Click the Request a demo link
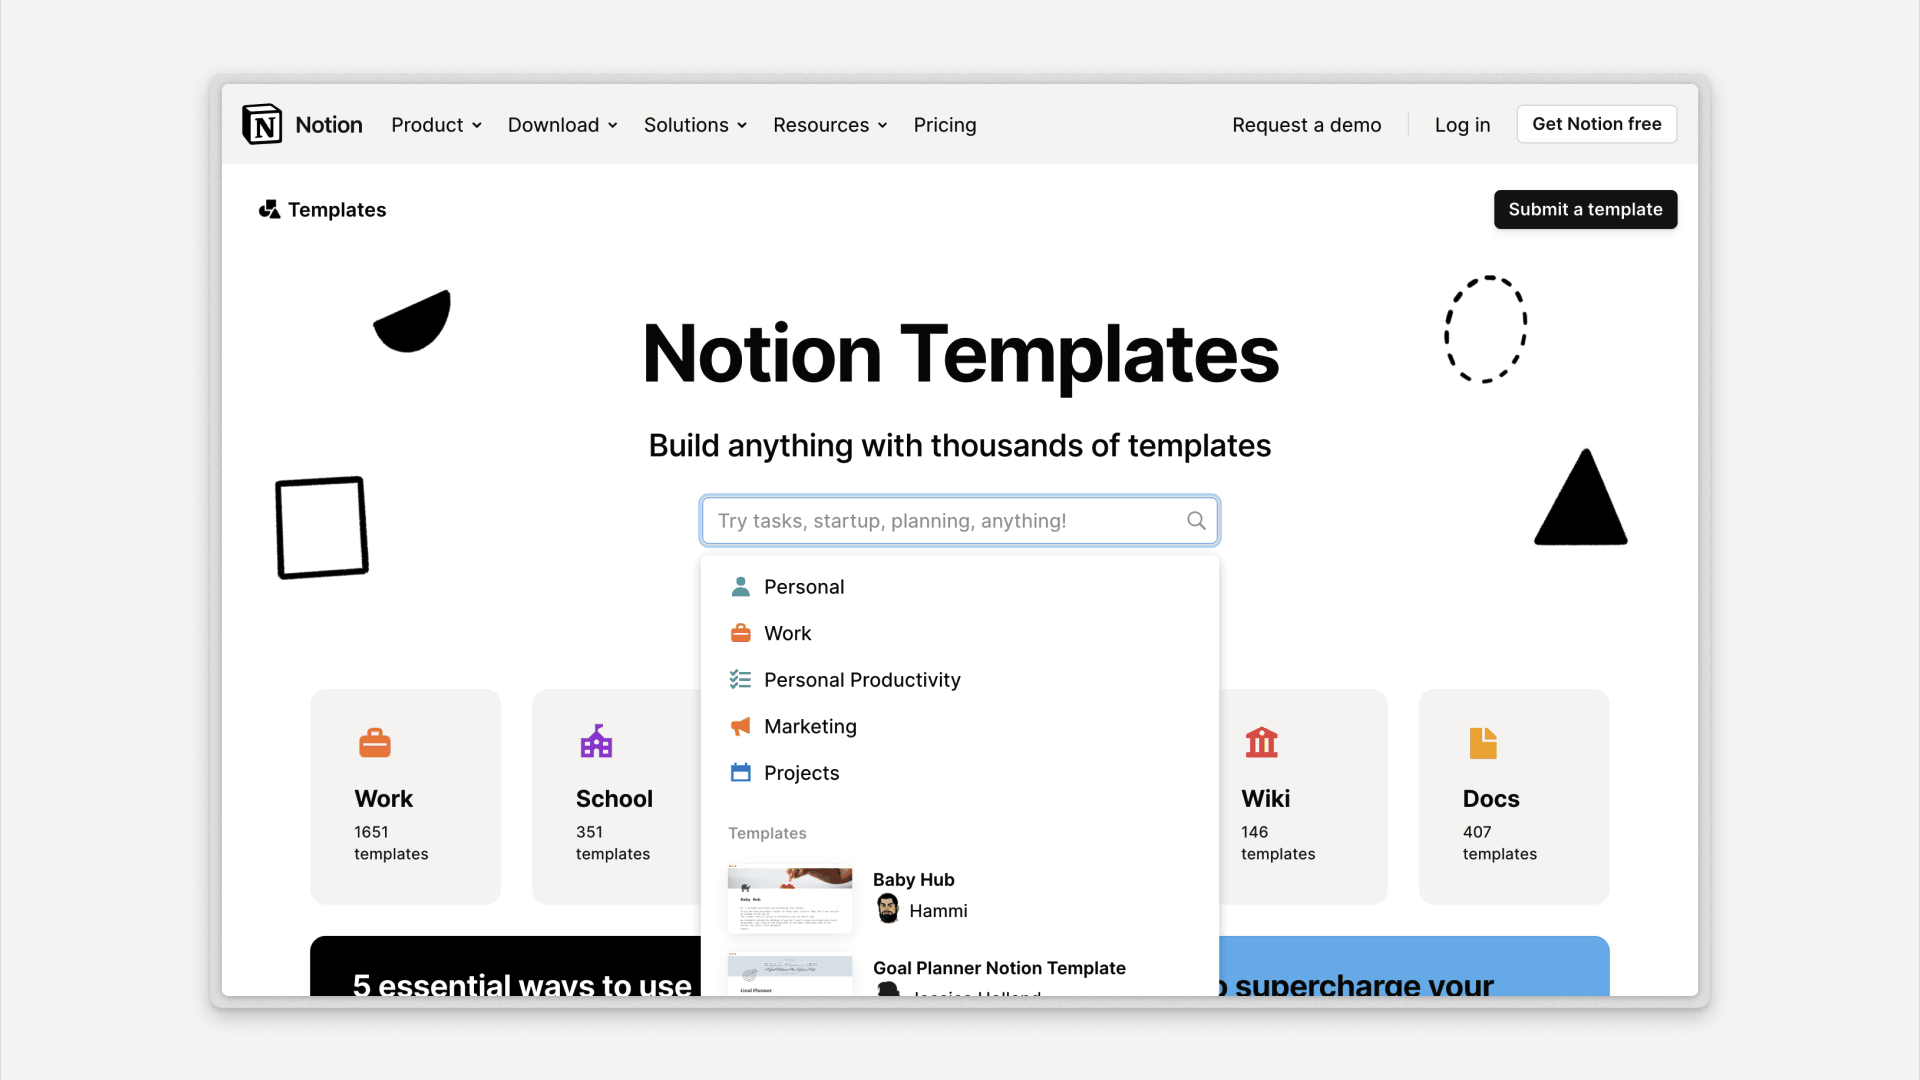The image size is (1920, 1080). click(1305, 124)
